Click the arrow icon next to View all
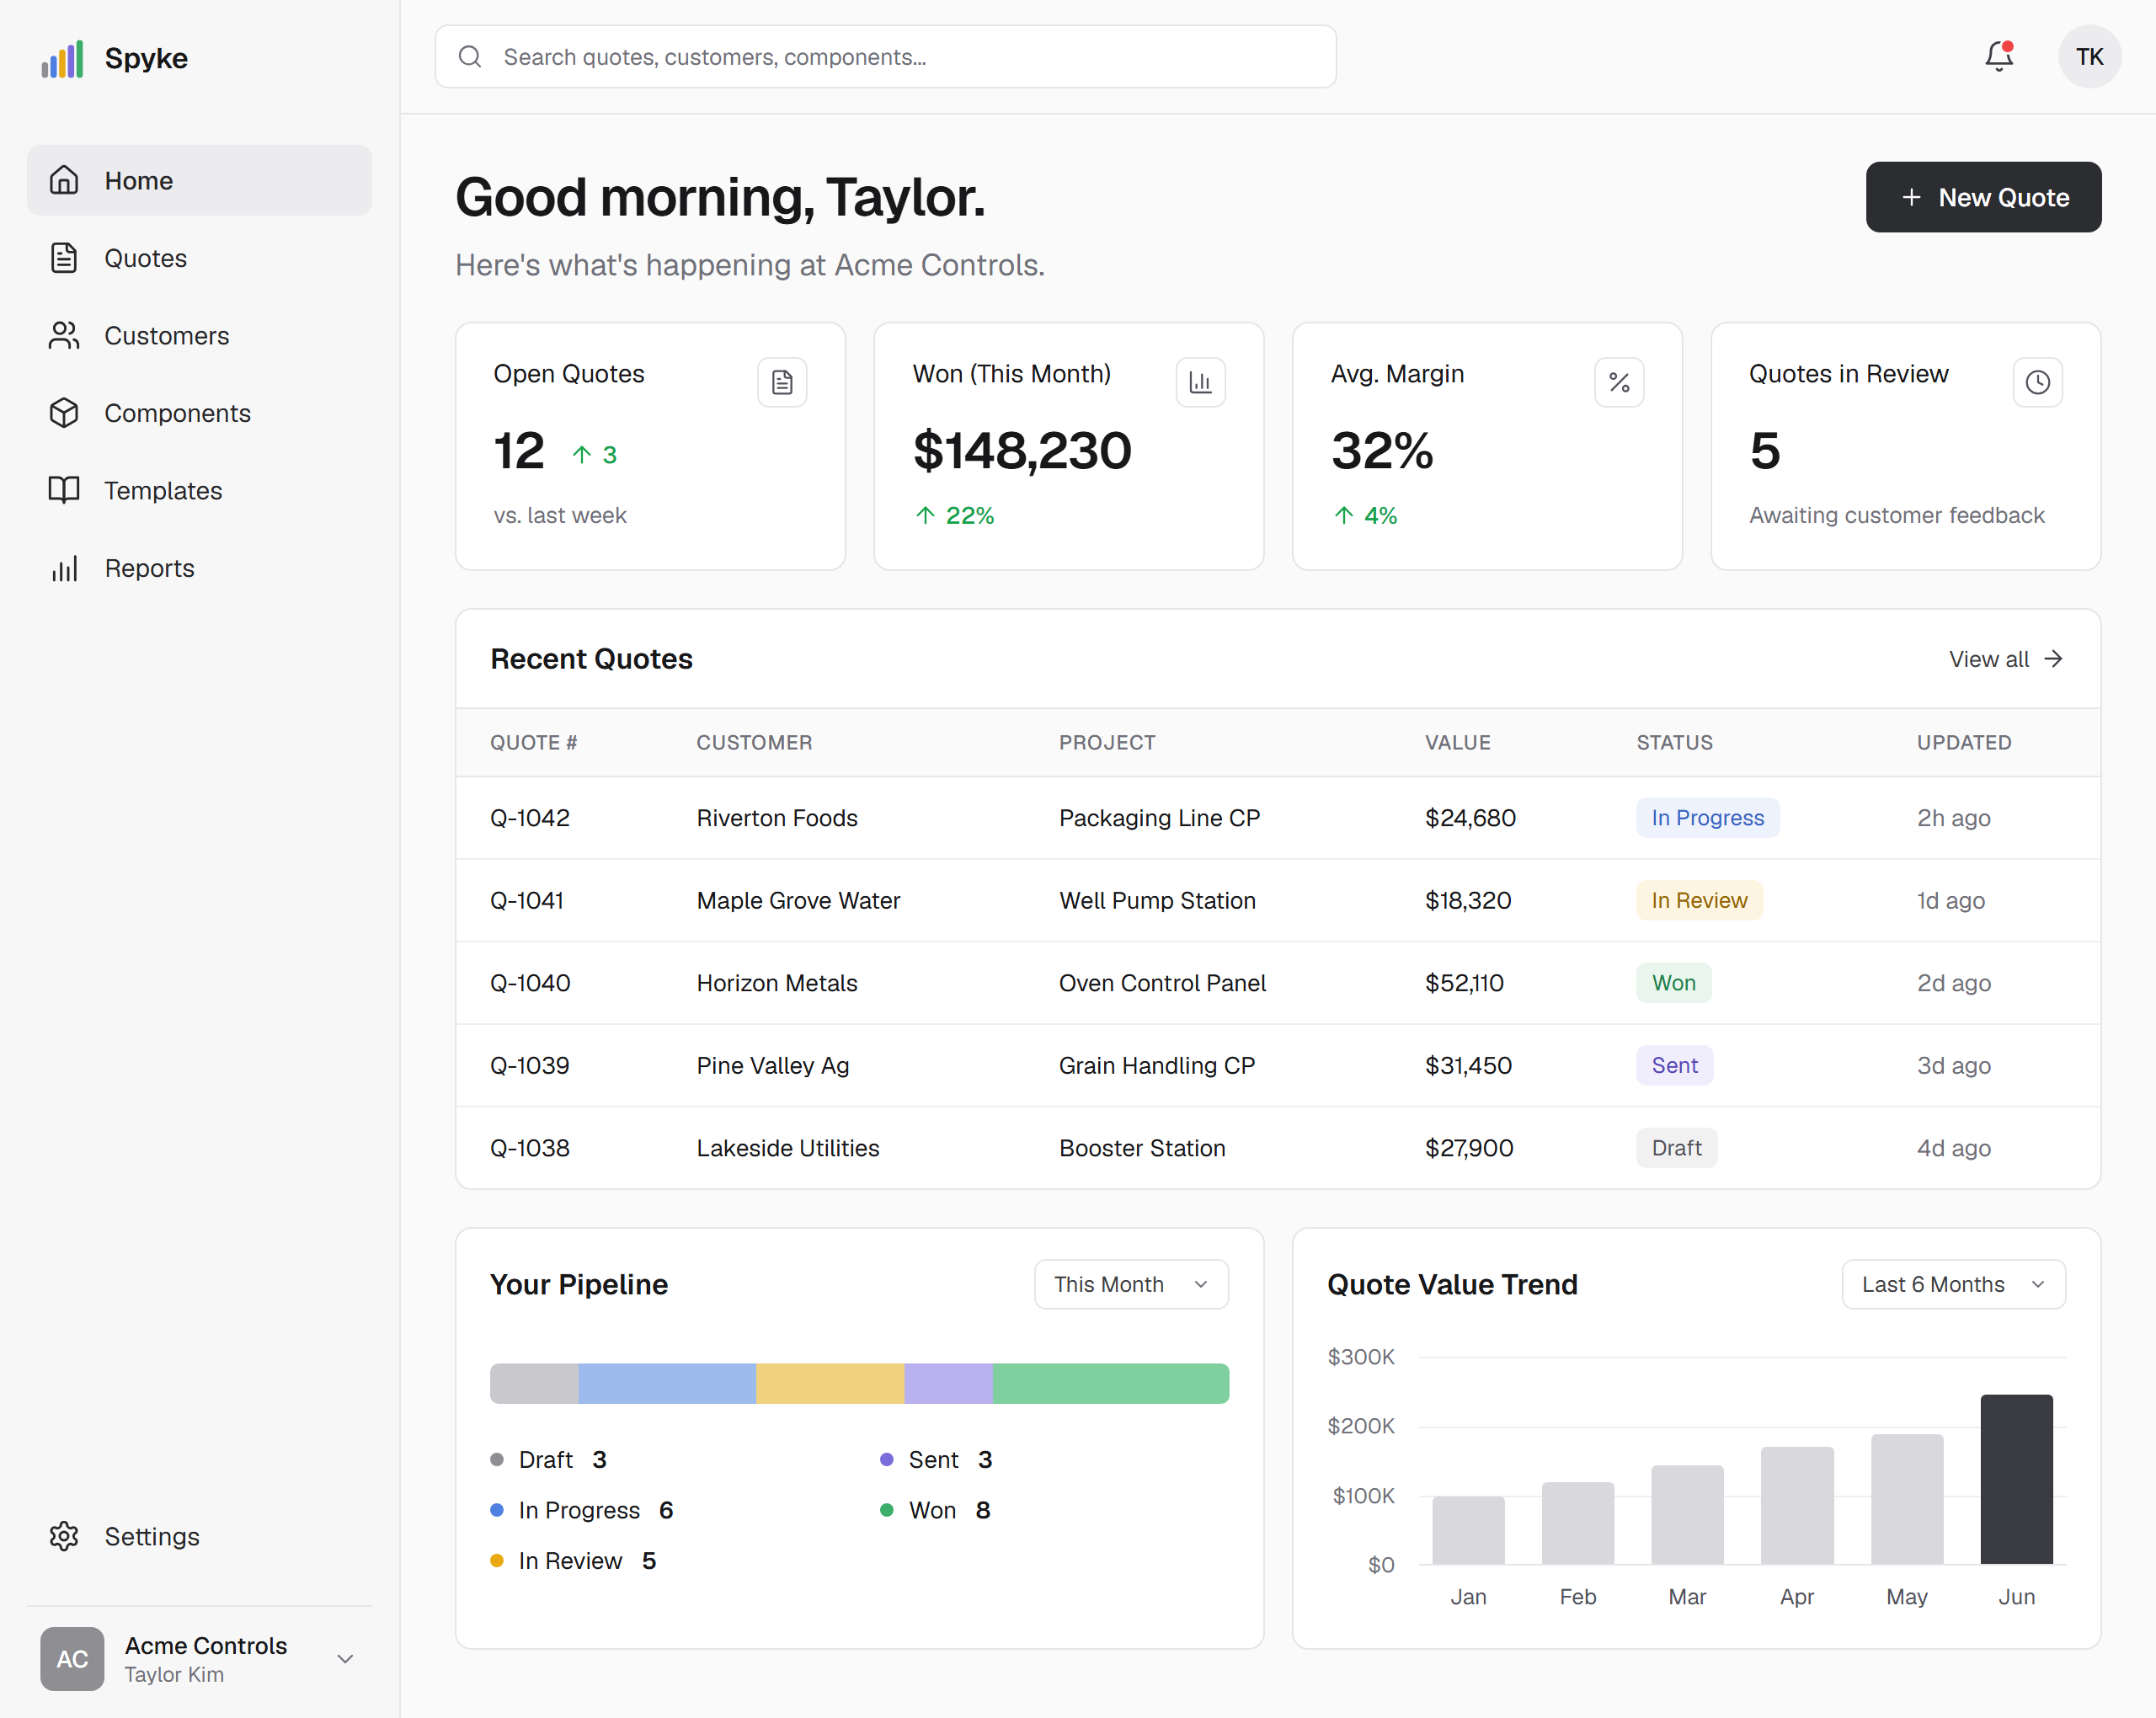 pos(2053,659)
